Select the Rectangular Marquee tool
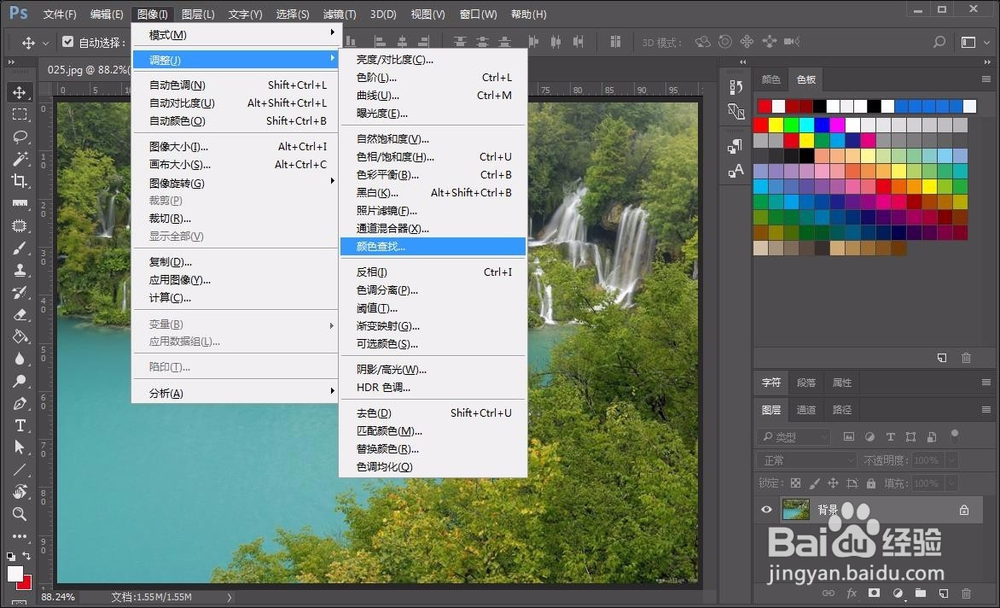This screenshot has width=1000, height=608. coord(20,115)
